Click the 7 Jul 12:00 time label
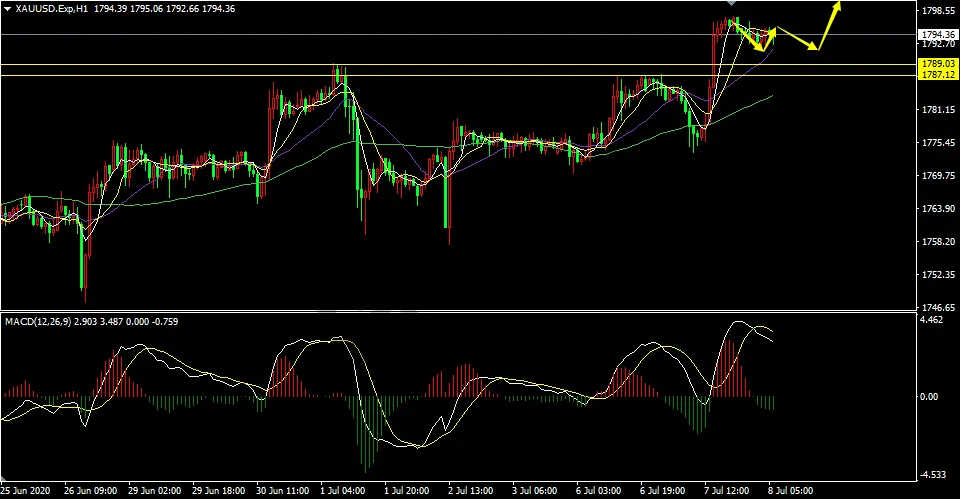Viewport: 960px width, 499px height. [x=727, y=491]
